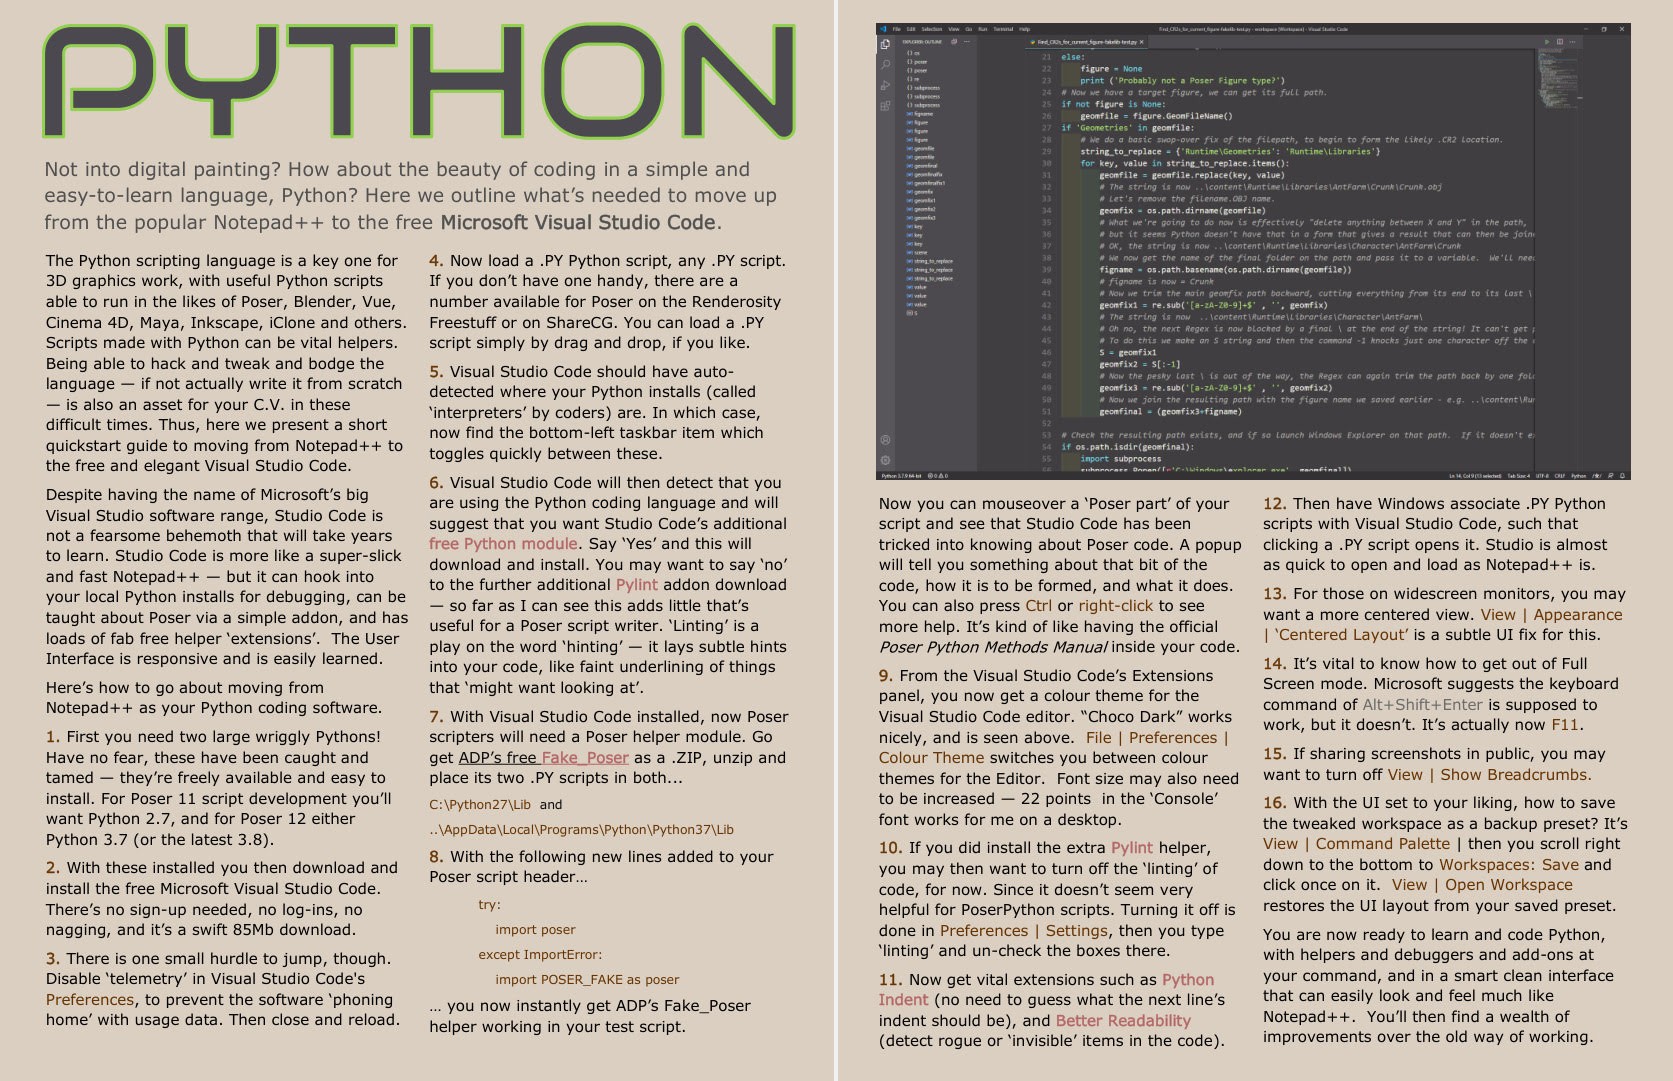Follow the 'Pylint' link in step 6
This screenshot has height=1081, width=1673.
637,585
